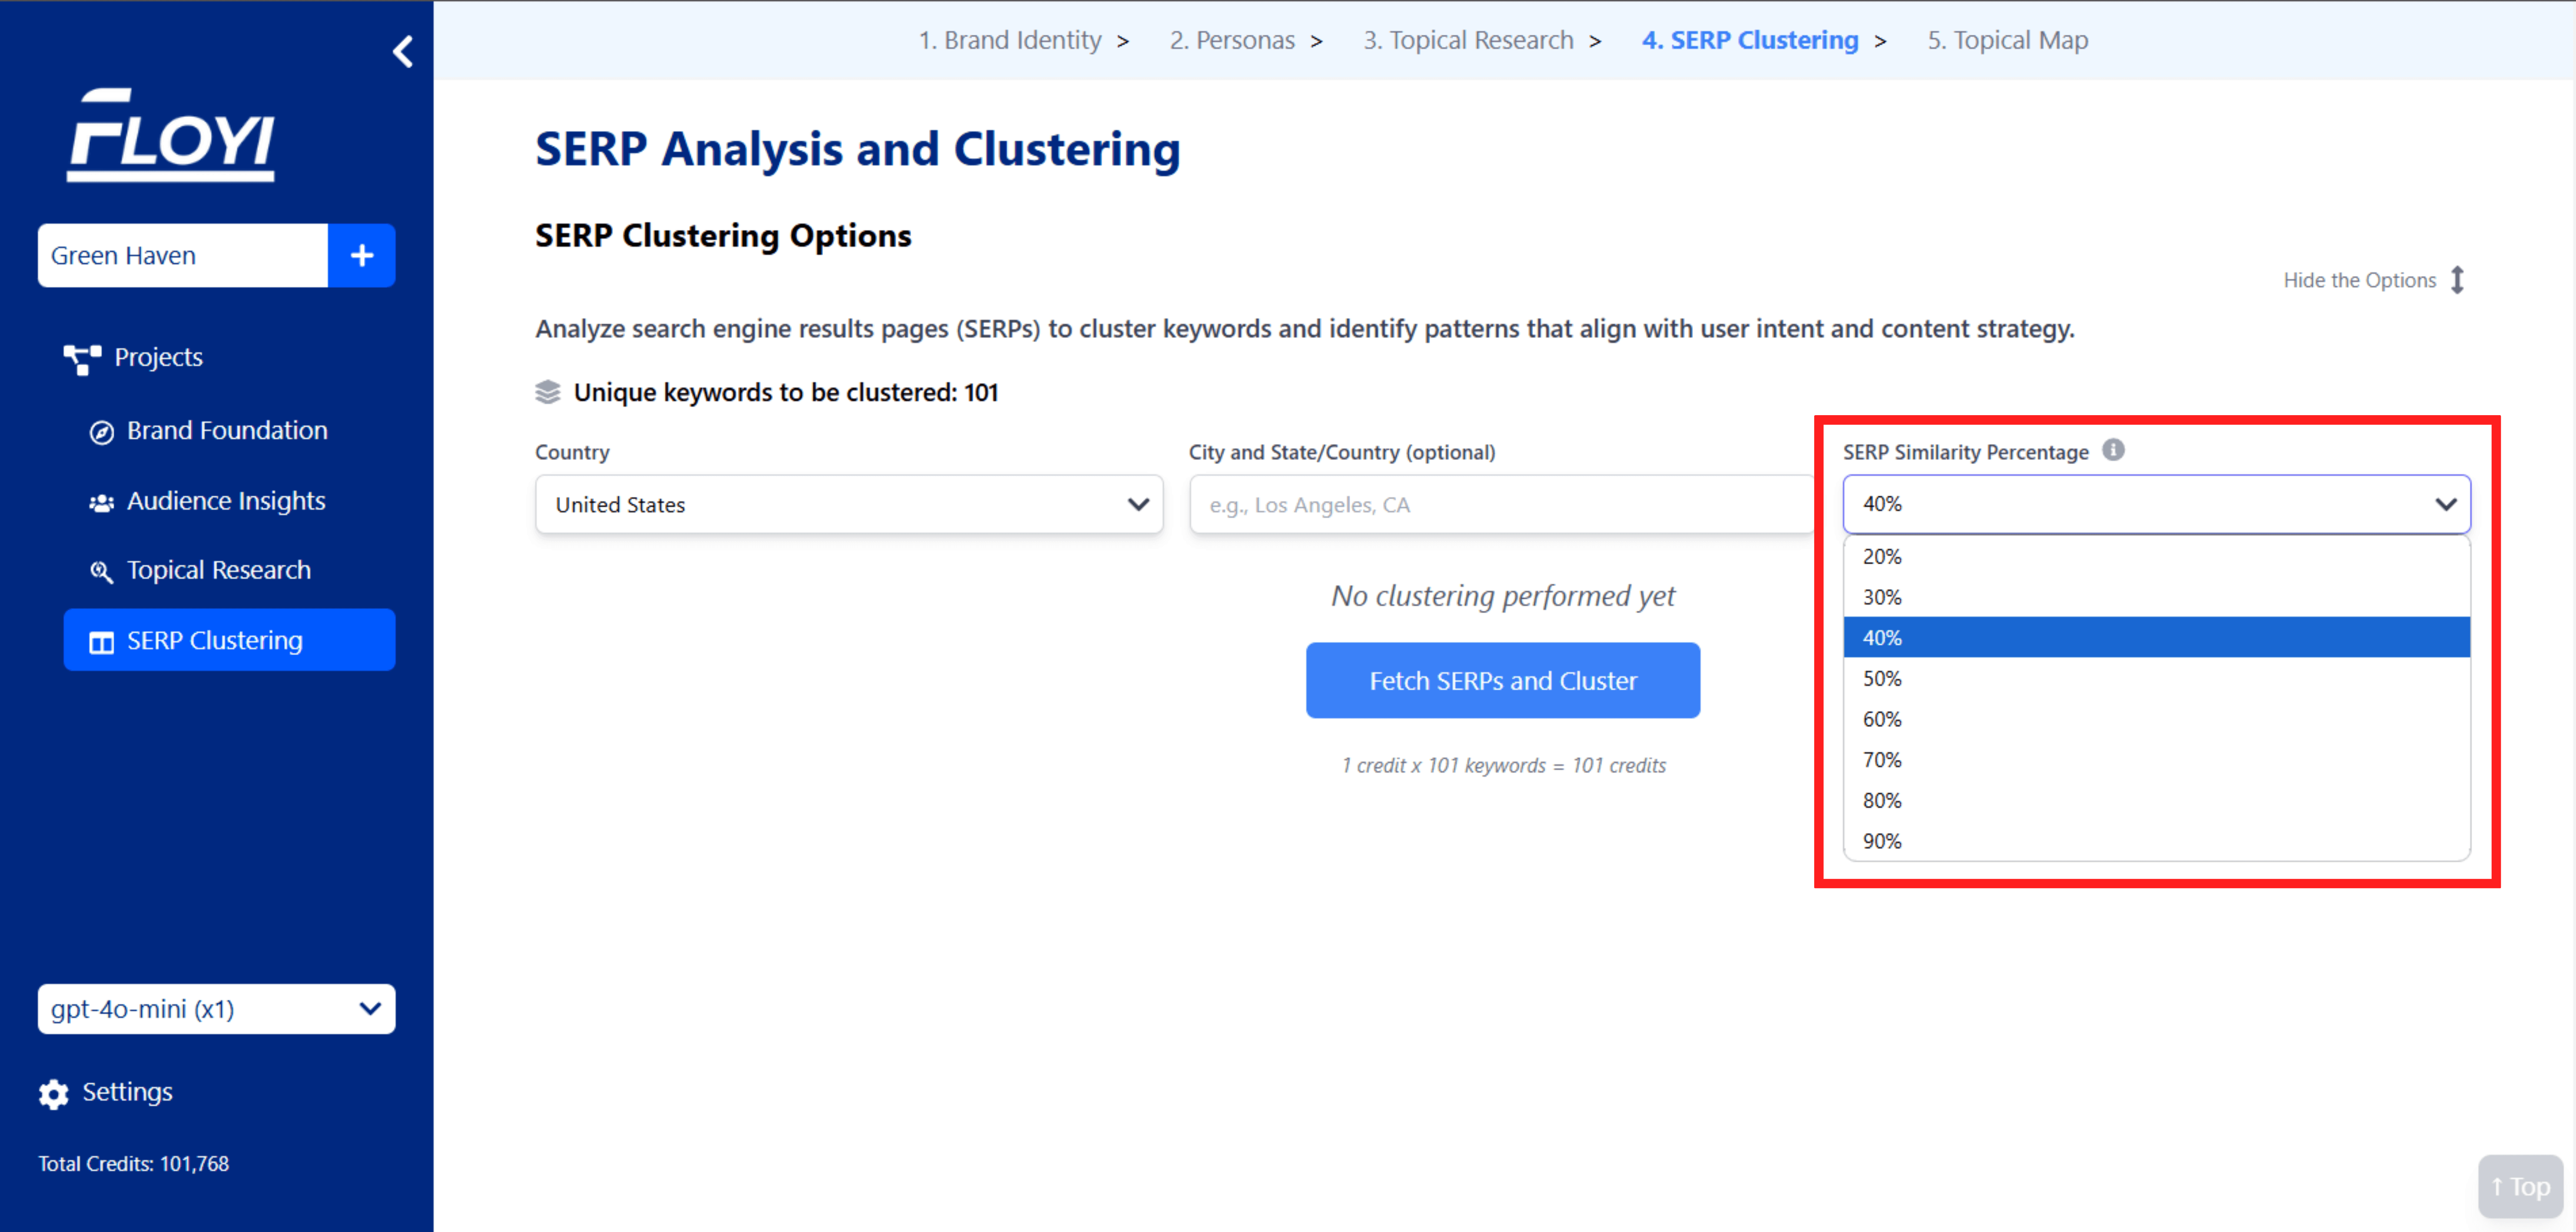
Task: Go to step 5. Topical Map
Action: [2008, 40]
